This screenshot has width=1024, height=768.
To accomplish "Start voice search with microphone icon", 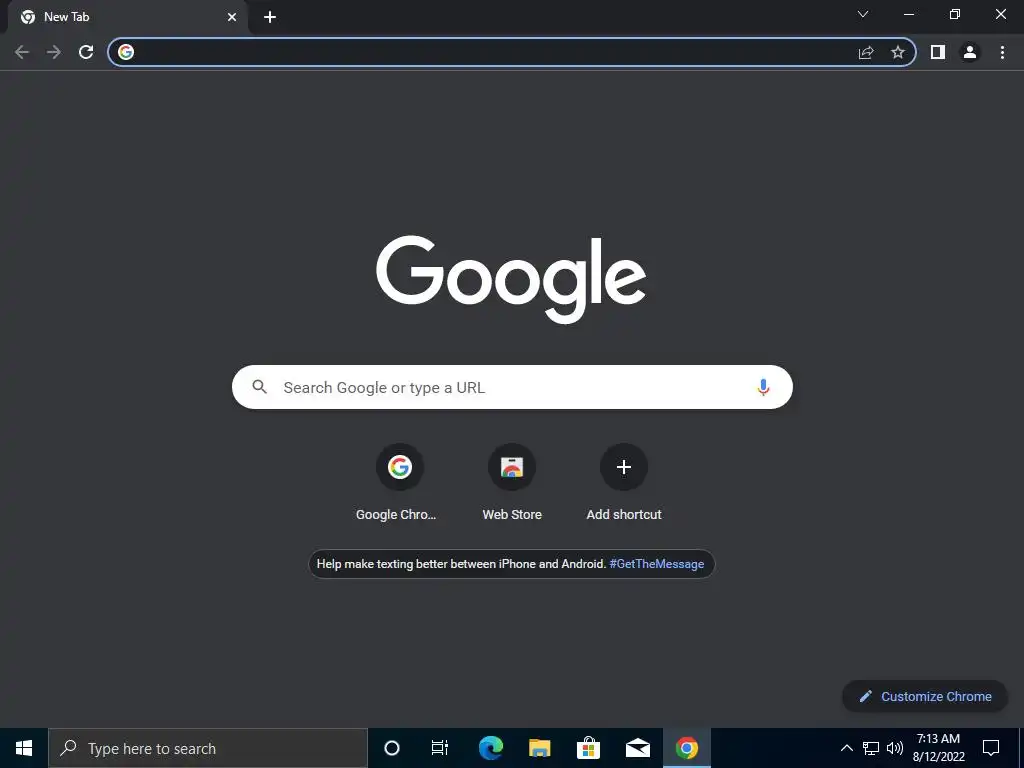I will pyautogui.click(x=763, y=387).
